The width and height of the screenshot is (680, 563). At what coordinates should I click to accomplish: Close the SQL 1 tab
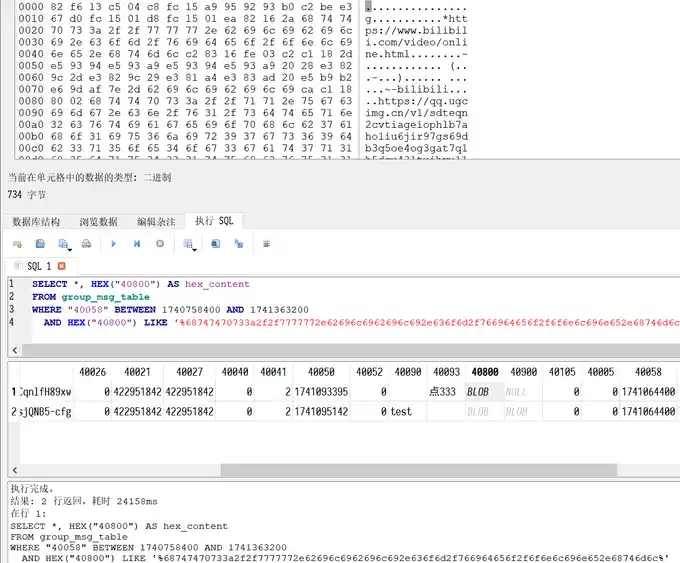point(62,266)
